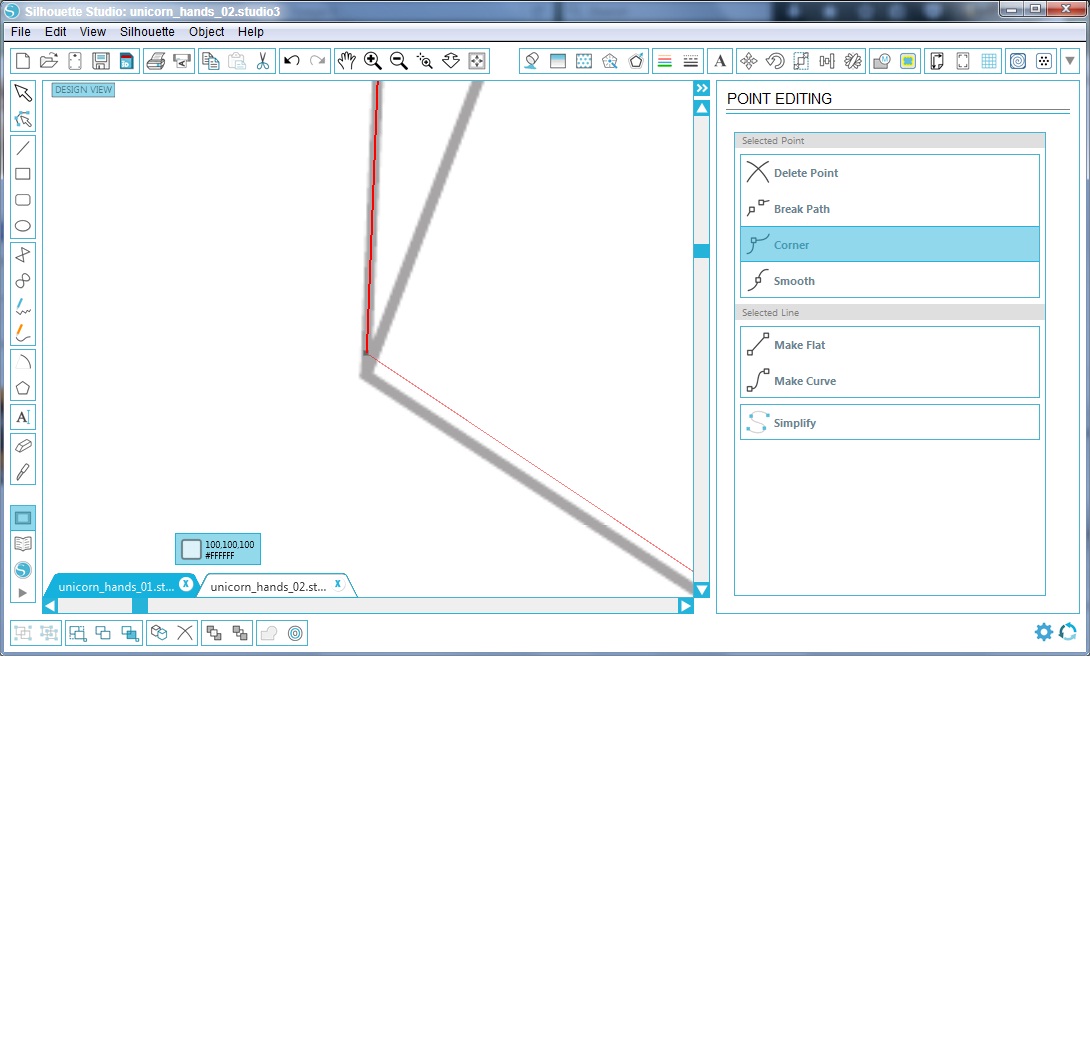Open the Object menu
This screenshot has width=1090, height=1037.
coord(206,32)
